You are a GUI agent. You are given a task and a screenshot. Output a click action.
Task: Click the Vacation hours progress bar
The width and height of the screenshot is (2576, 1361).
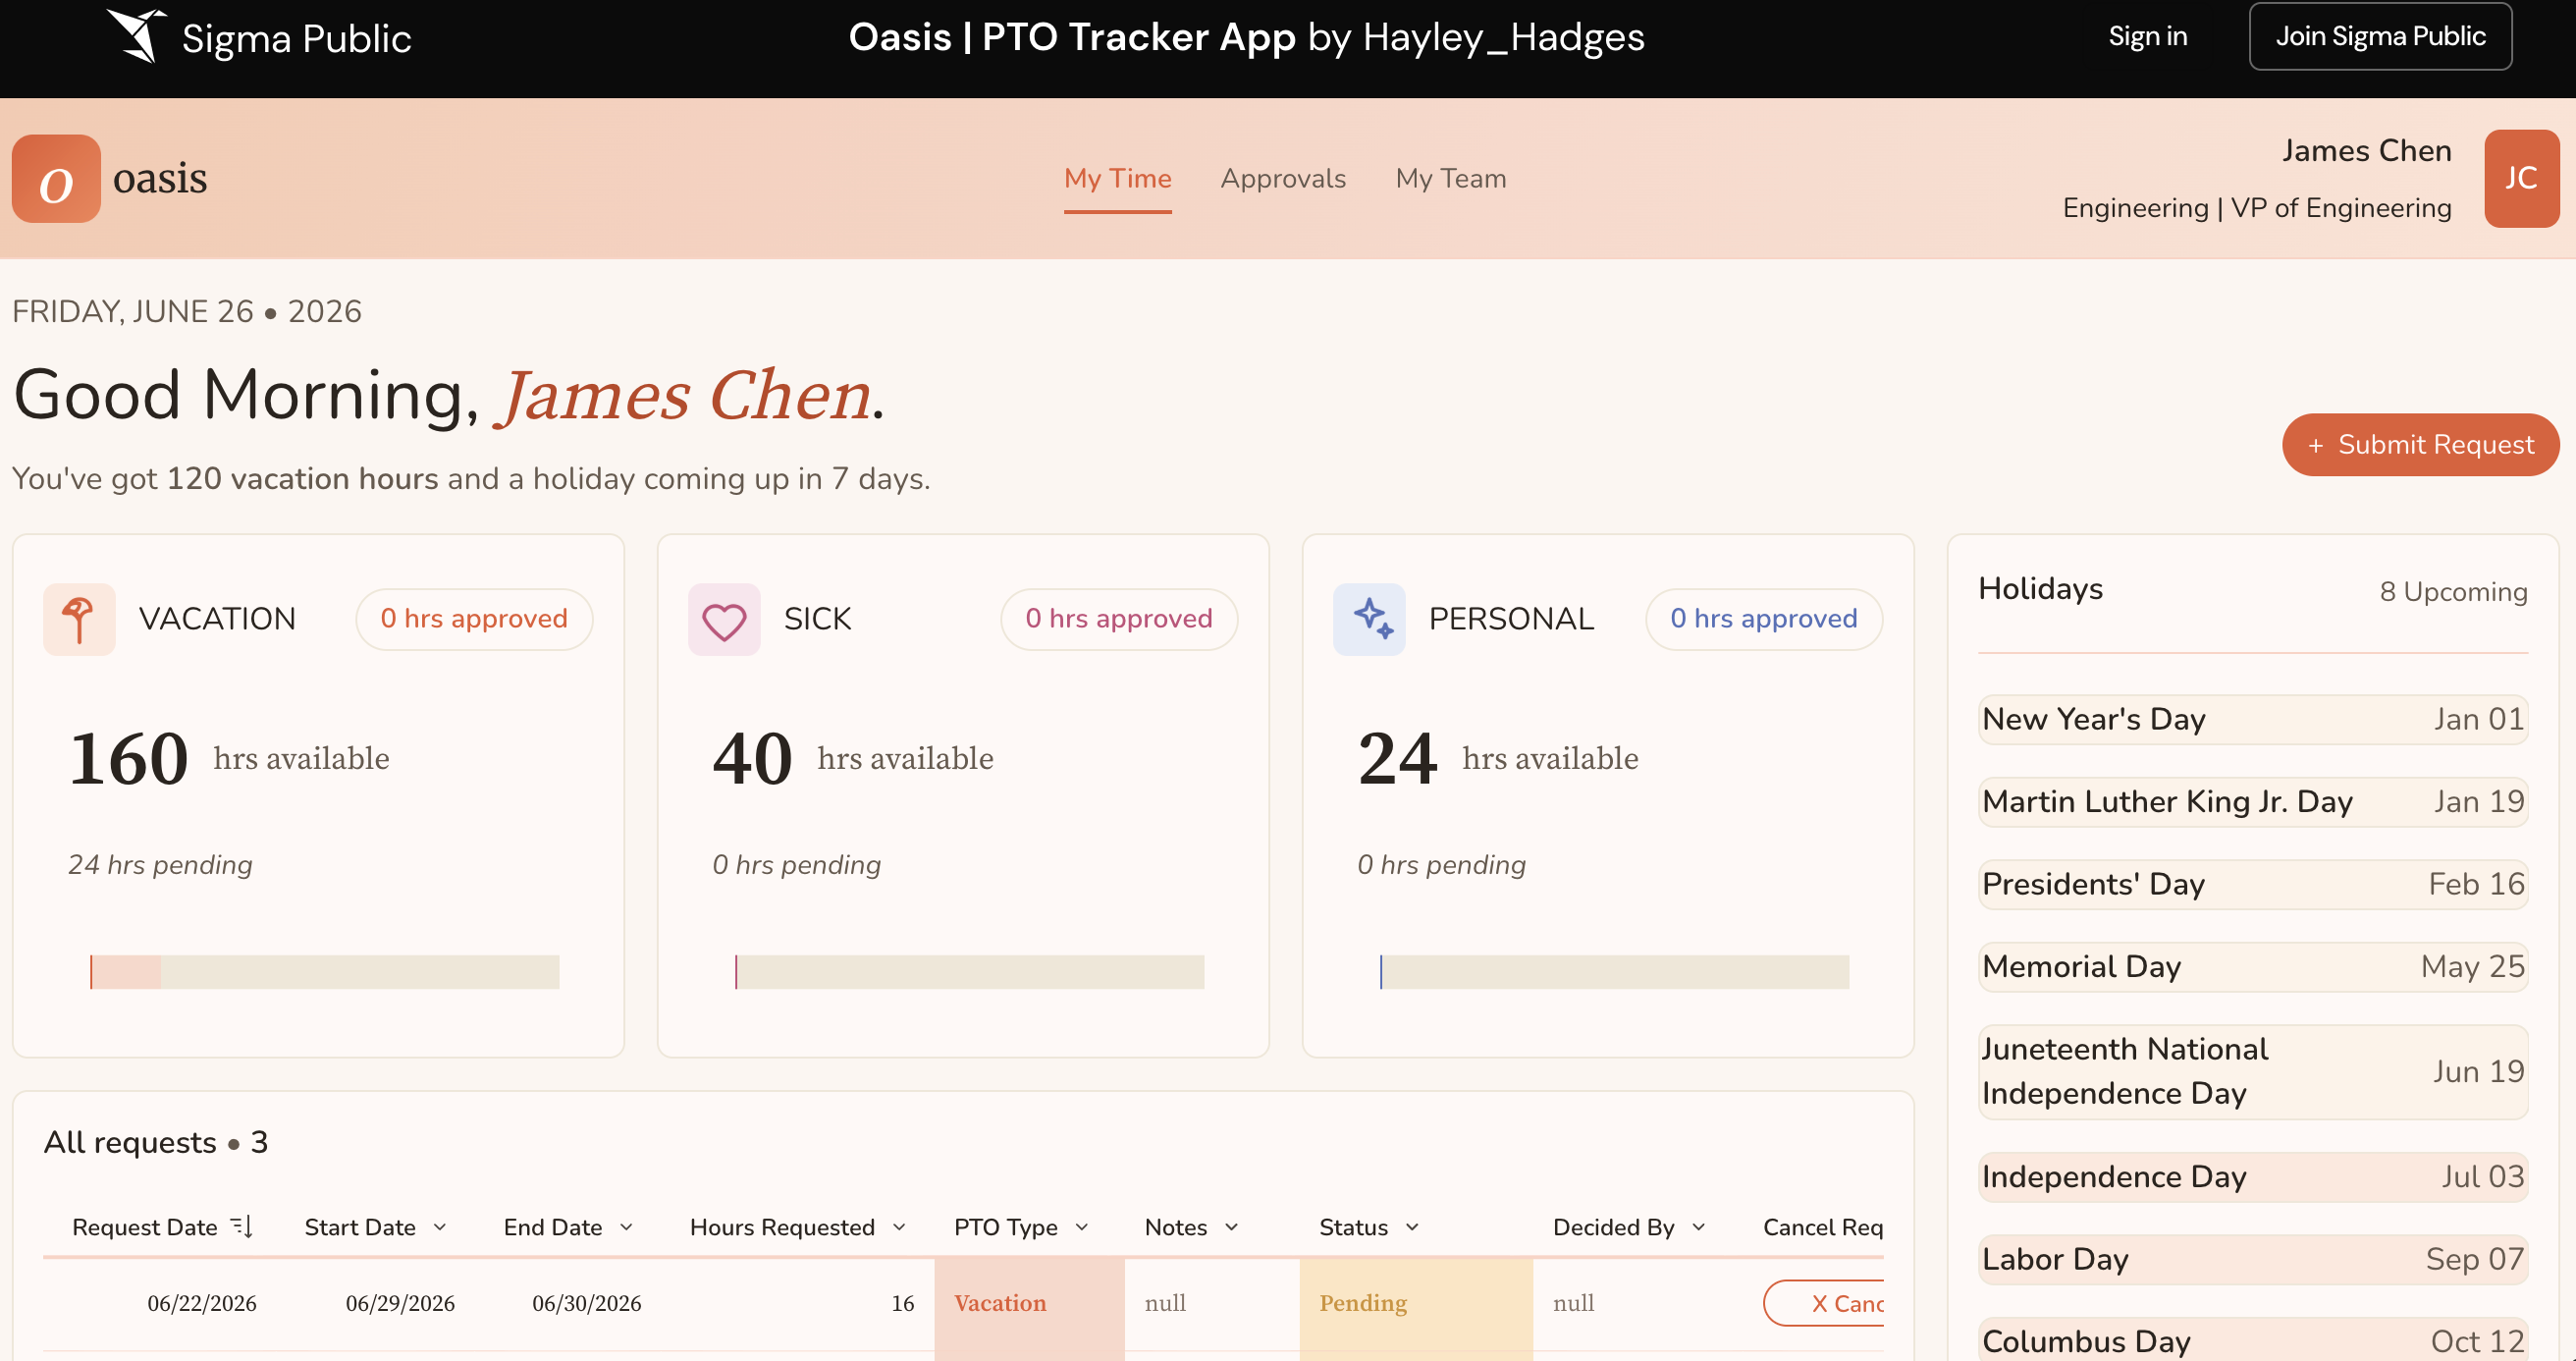(325, 972)
